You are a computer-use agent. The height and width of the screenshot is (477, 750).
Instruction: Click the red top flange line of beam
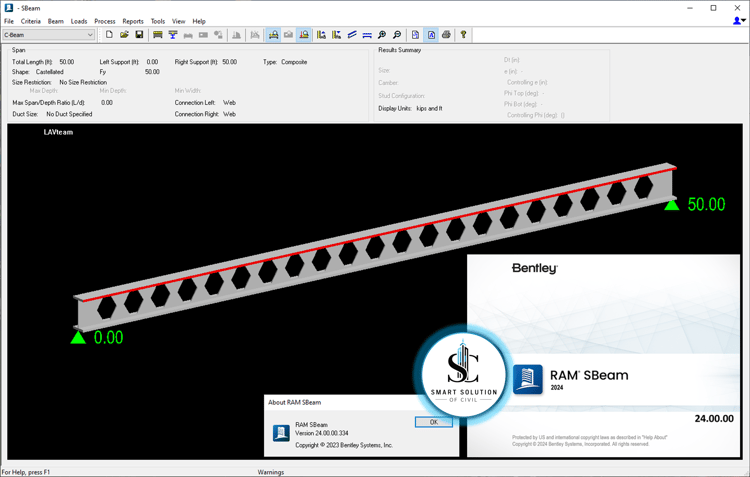tap(379, 234)
